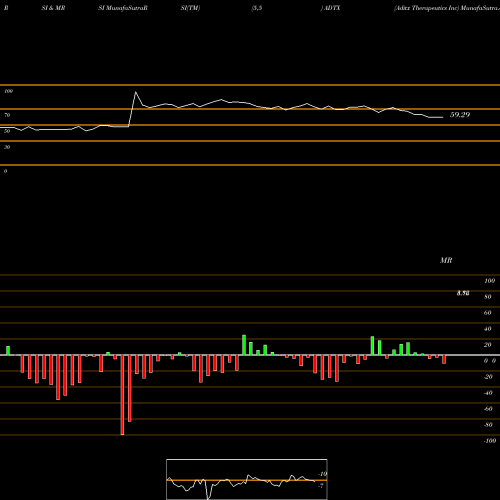Viewport: 500px width, 500px height.
Task: Click the RSI axis label 0 on left
Action: click(x=5, y=171)
